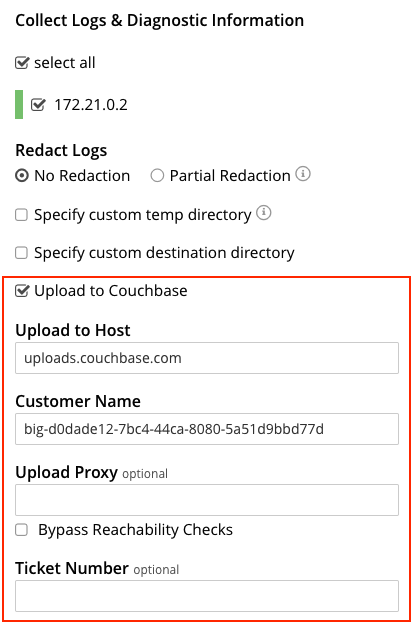Viewport: 416px width, 628px height.
Task: Click the Upload to Host label
Action: (x=73, y=330)
